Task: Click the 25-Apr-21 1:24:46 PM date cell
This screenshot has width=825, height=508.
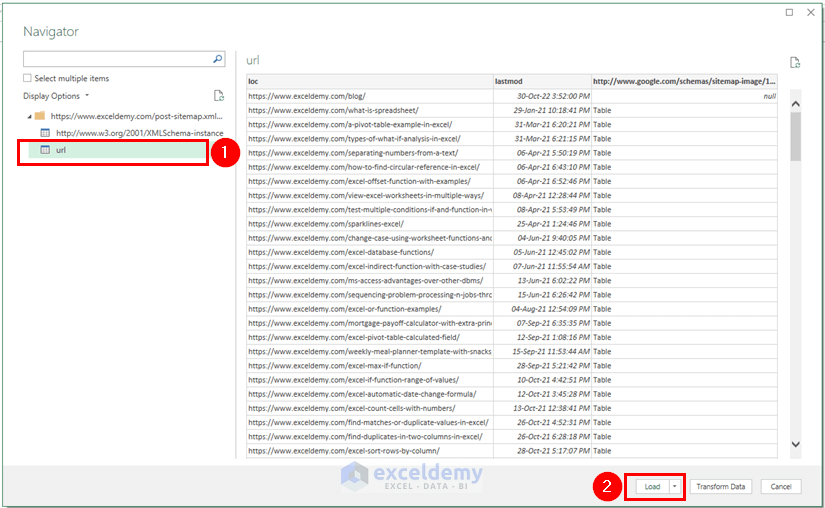Action: (542, 224)
